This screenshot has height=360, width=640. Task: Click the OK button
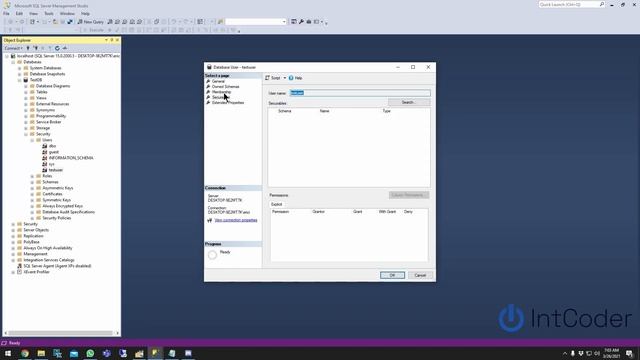coord(392,275)
